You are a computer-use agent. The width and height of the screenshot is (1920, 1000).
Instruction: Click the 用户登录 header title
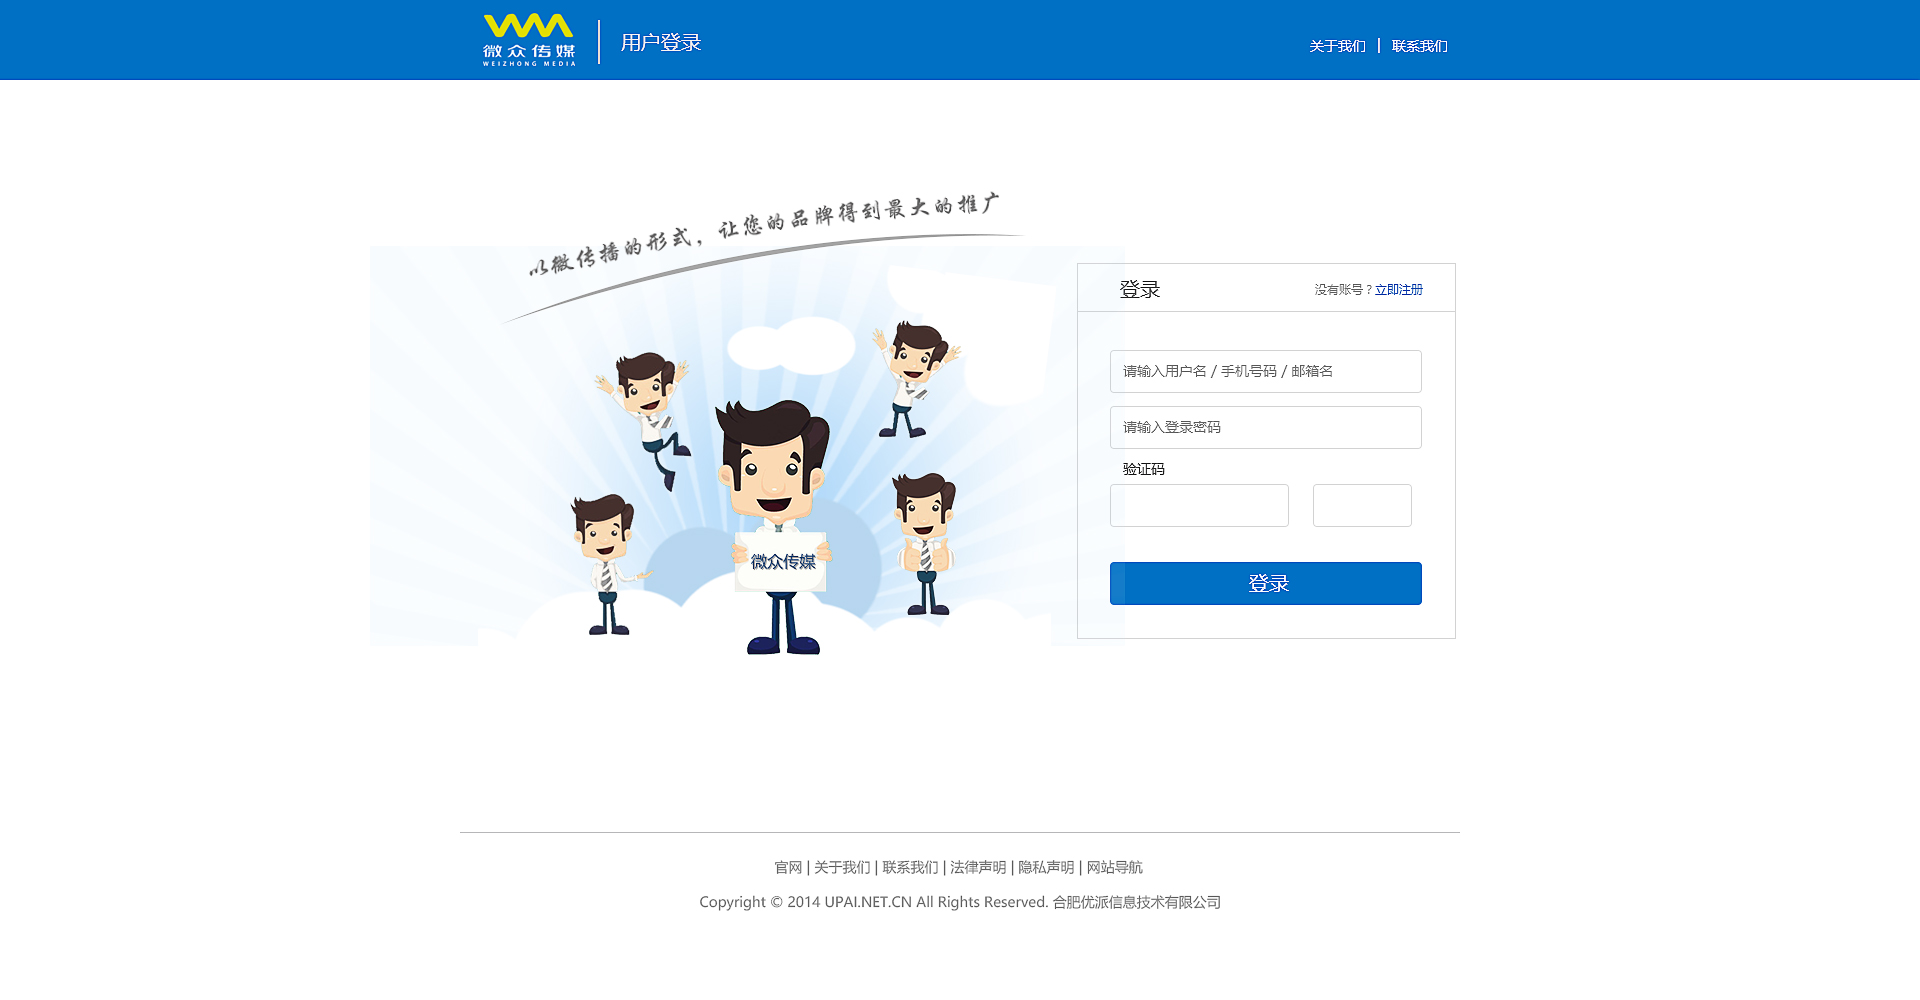coord(661,43)
